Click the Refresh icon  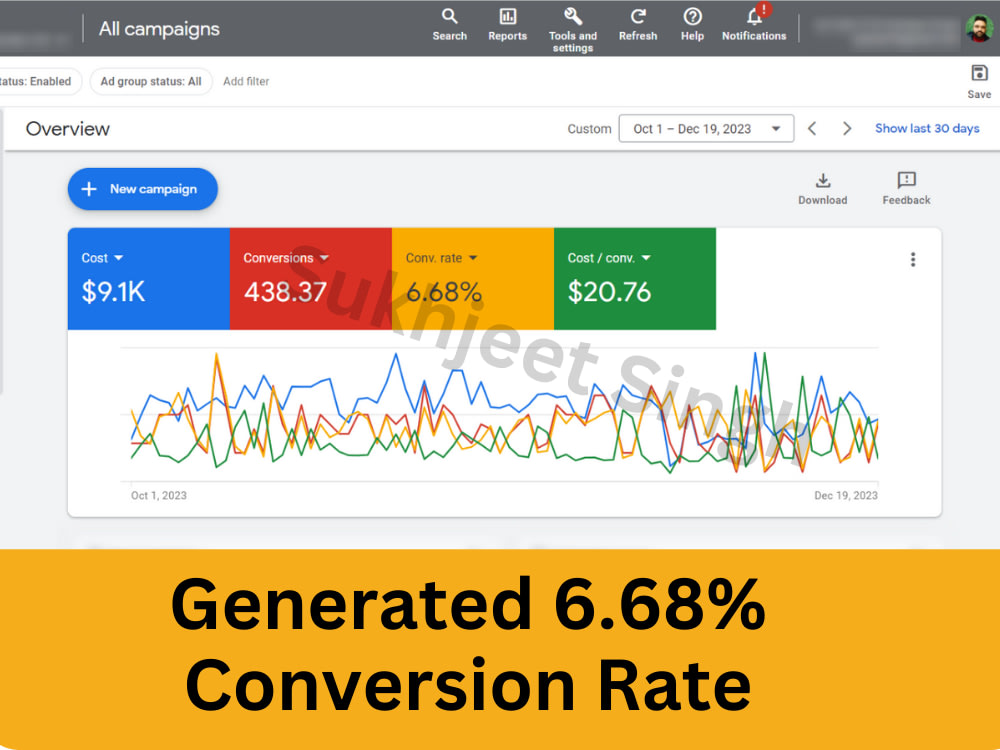638,26
